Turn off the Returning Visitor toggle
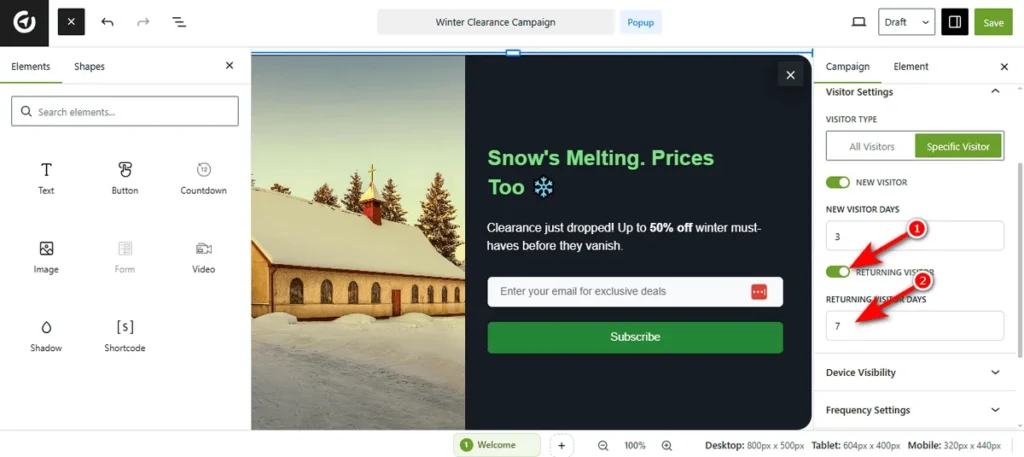Viewport: 1024px width, 457px height. [x=838, y=272]
